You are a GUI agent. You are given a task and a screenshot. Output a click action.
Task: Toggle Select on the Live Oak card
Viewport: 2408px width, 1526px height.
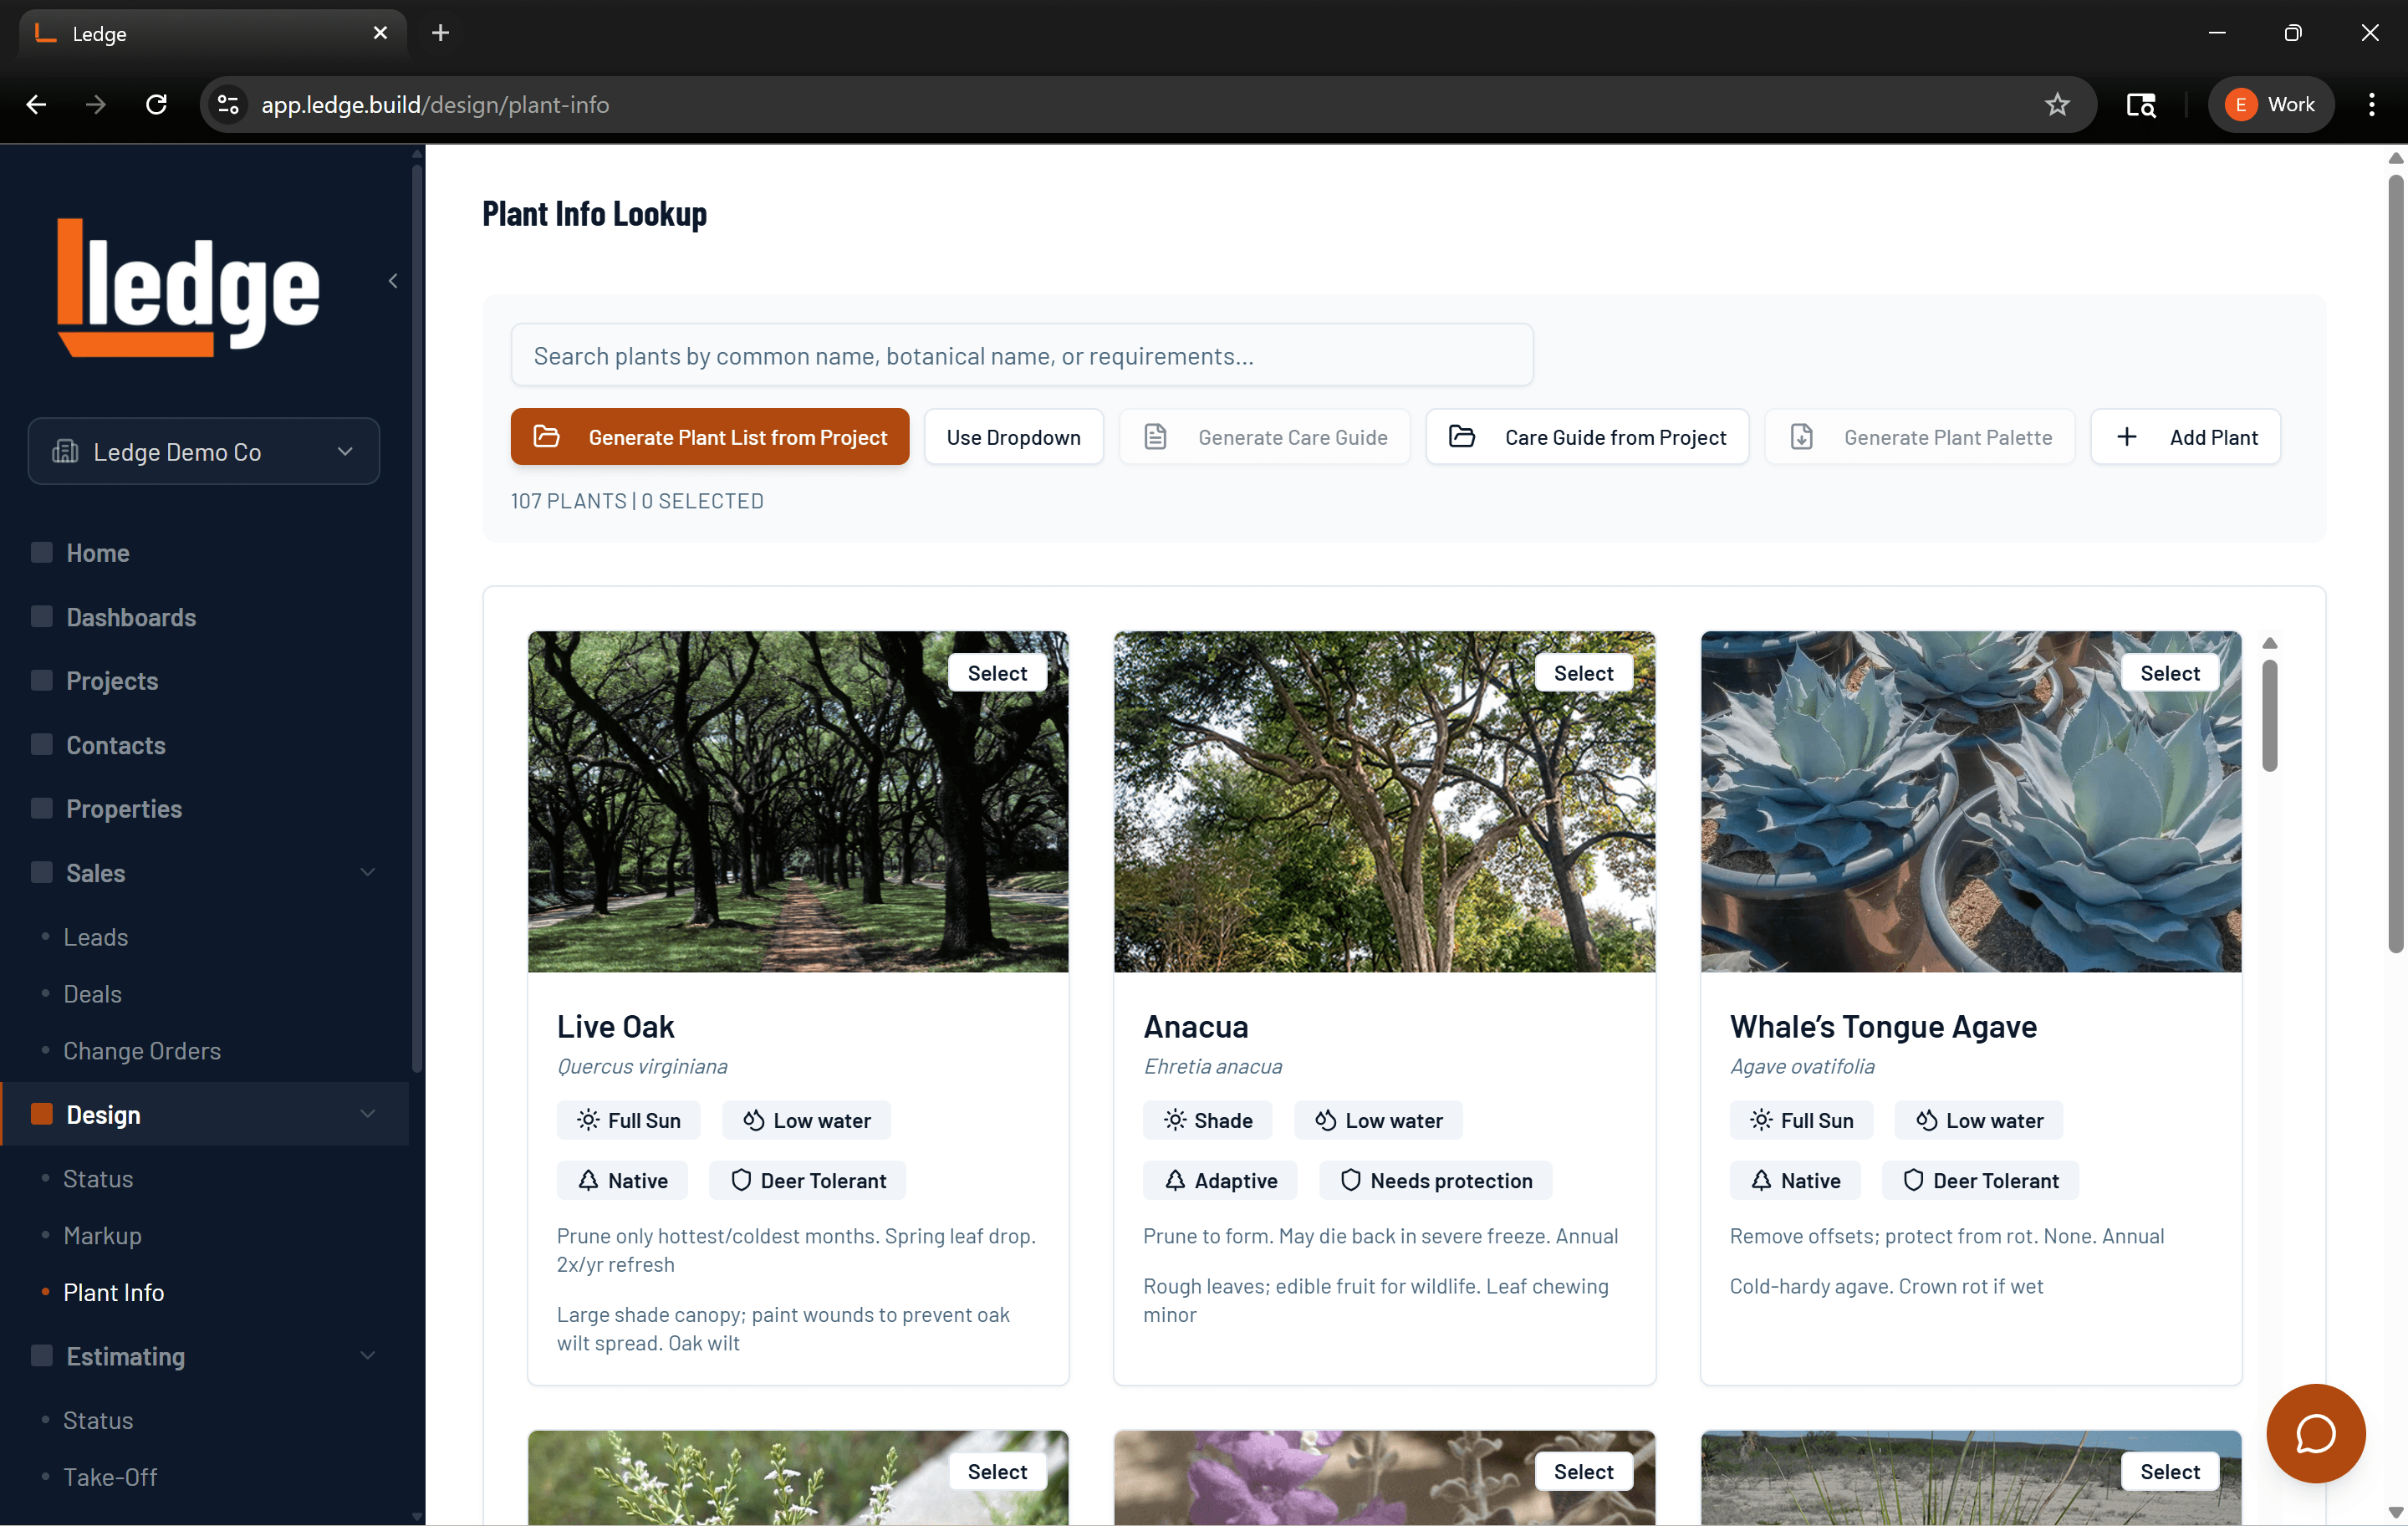click(997, 673)
